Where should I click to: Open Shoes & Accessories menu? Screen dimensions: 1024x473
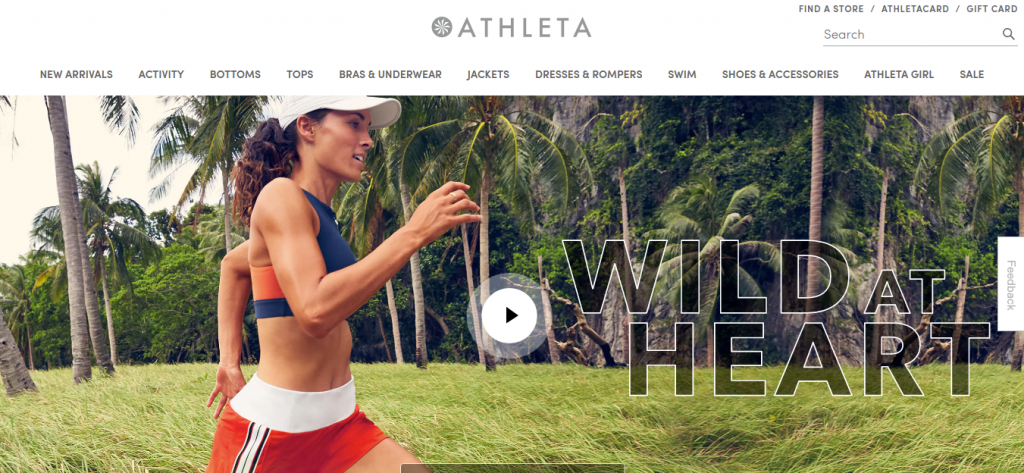tap(780, 74)
